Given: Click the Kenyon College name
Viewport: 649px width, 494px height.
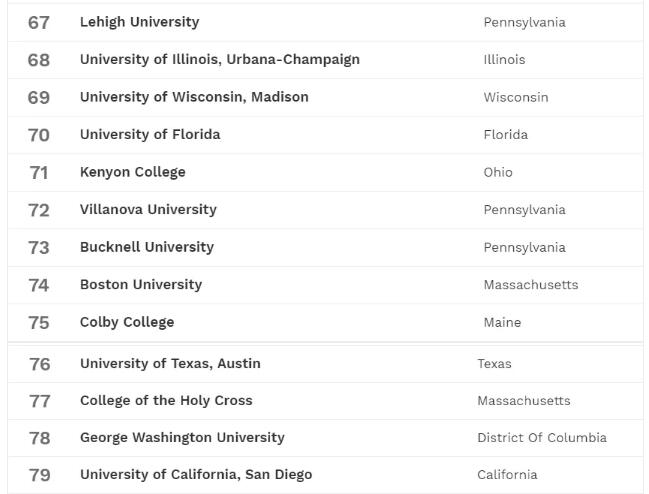Looking at the screenshot, I should (132, 172).
